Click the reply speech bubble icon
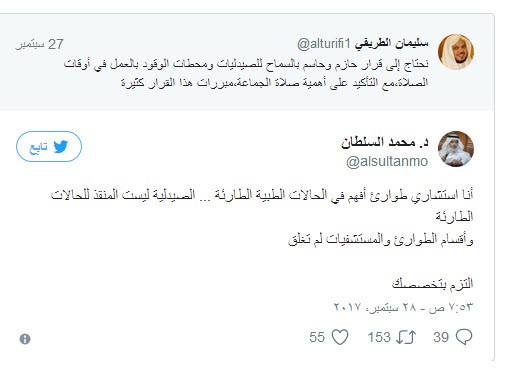Screen dimensions: 517x375 click(x=464, y=337)
